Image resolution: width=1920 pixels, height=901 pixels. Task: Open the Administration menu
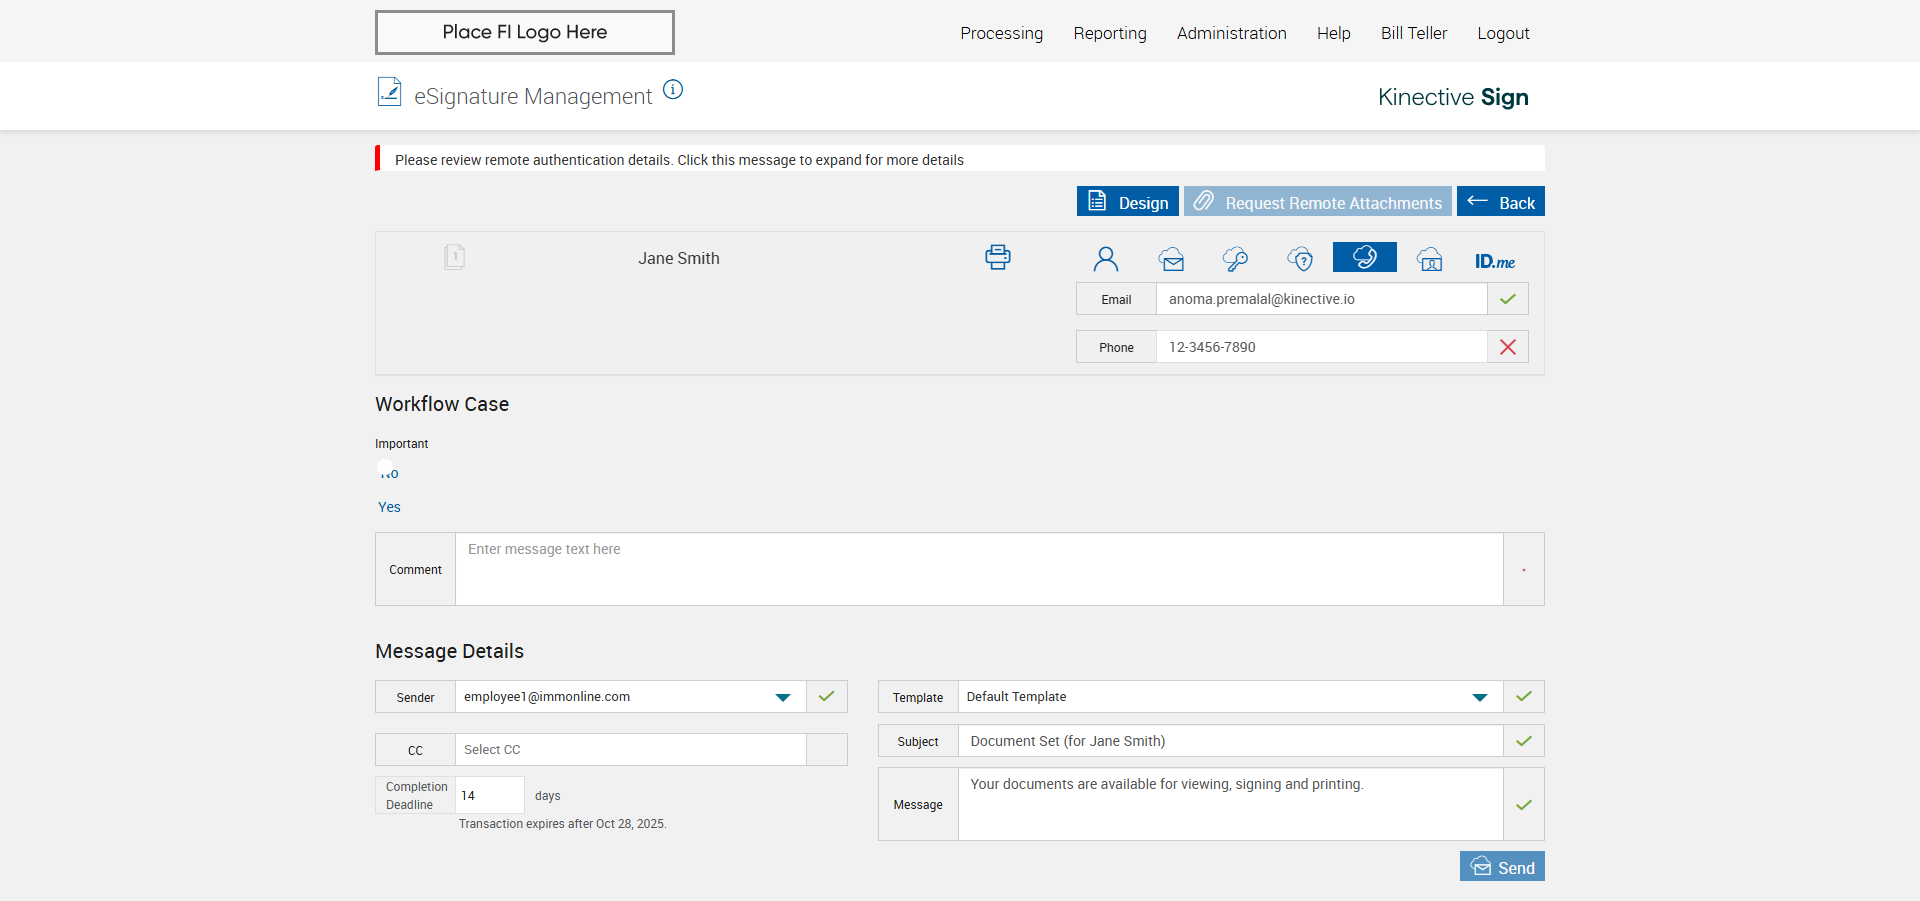(x=1231, y=33)
